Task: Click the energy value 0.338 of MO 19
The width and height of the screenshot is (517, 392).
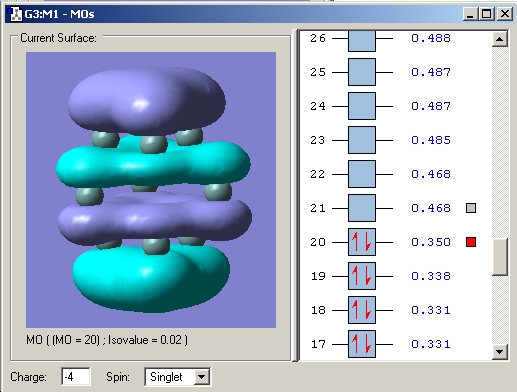Action: (431, 276)
